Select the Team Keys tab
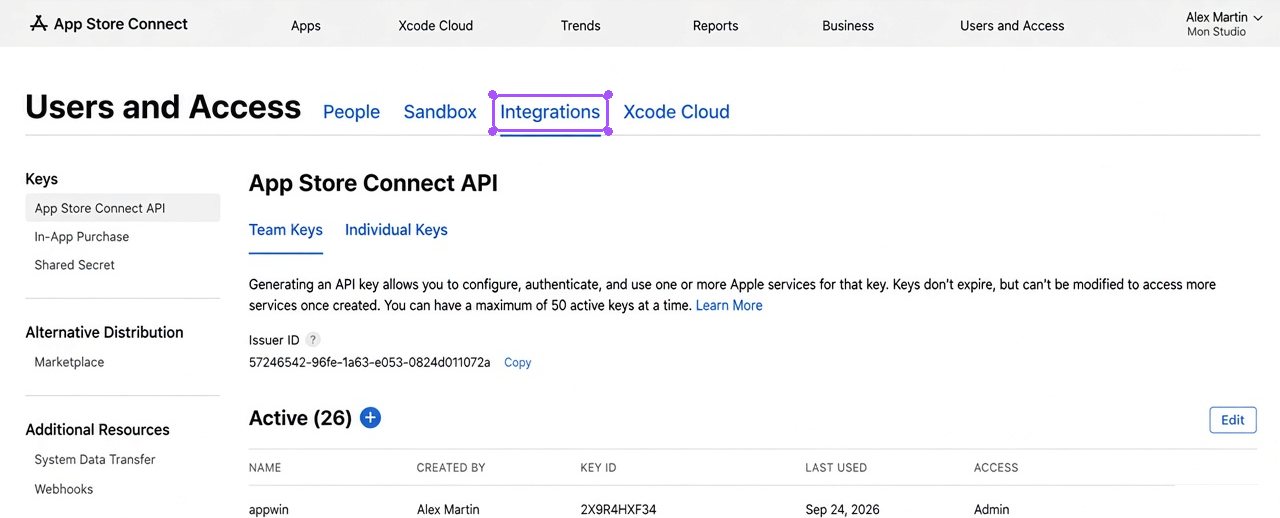The image size is (1280, 518). 286,230
